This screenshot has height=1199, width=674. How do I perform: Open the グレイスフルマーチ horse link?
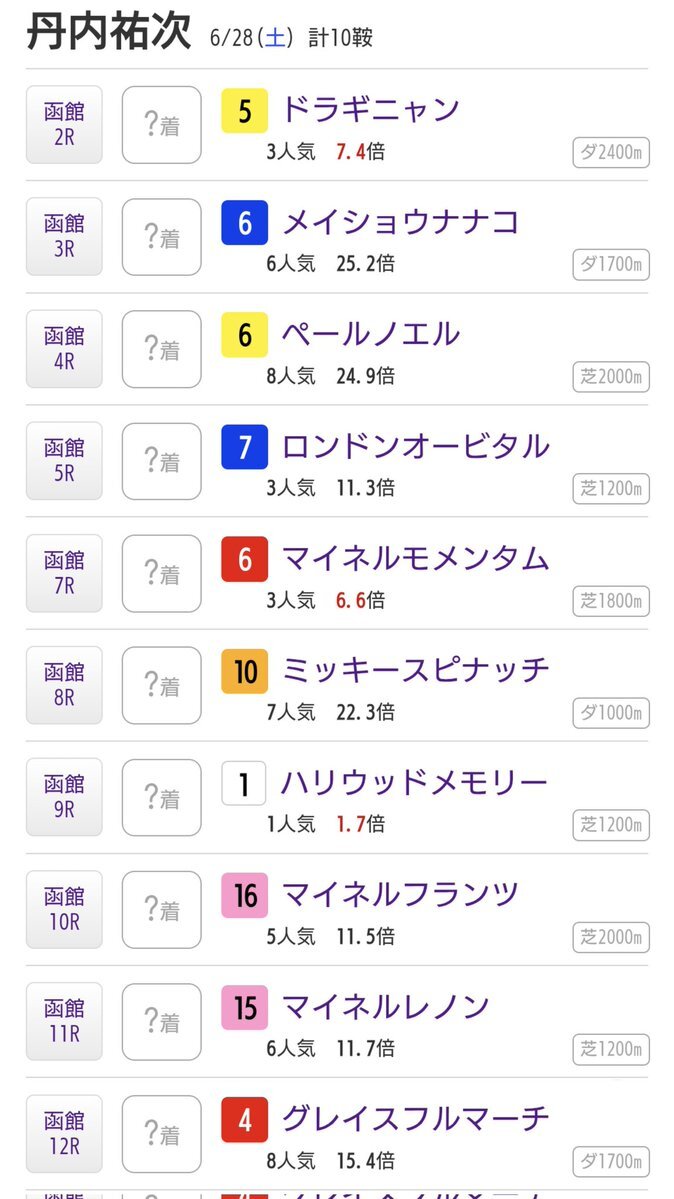(x=415, y=1119)
